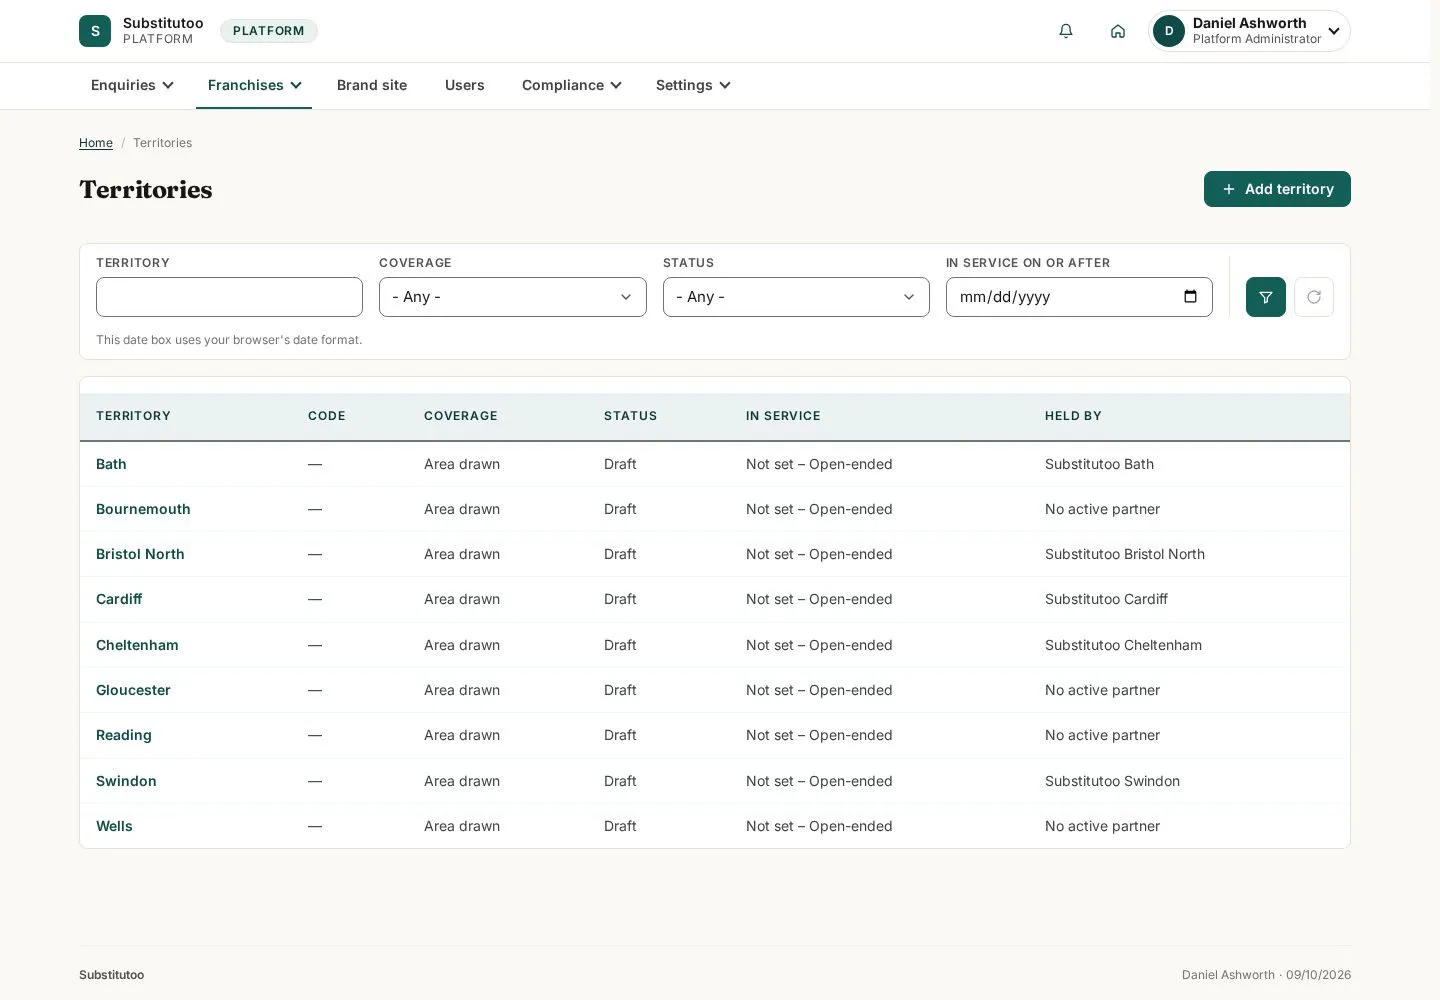Image resolution: width=1440 pixels, height=1000 pixels.
Task: Expand the Enquiries menu
Action: point(132,85)
